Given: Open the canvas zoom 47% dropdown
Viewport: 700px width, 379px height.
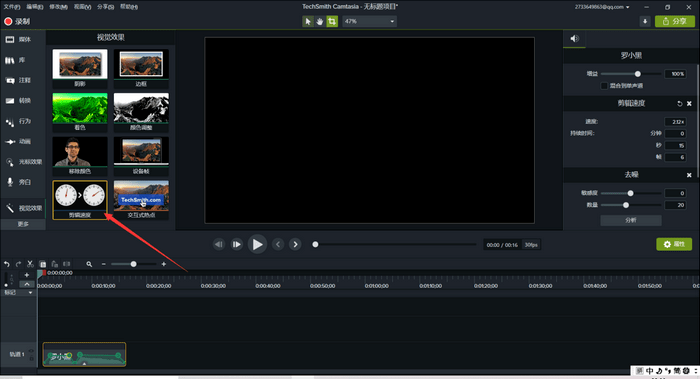Looking at the screenshot, I should pyautogui.click(x=369, y=21).
